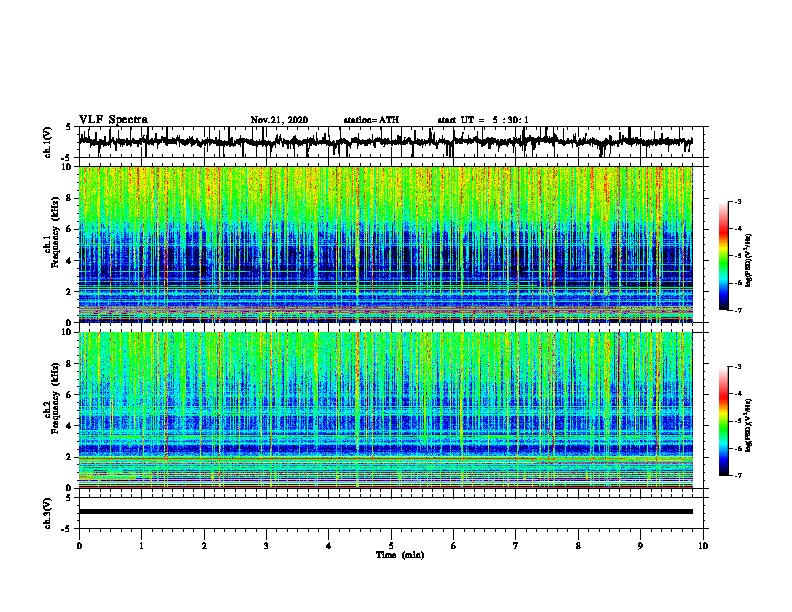Click the ch.1 voltage waveform trace
792x612 pixels.
click(x=385, y=142)
